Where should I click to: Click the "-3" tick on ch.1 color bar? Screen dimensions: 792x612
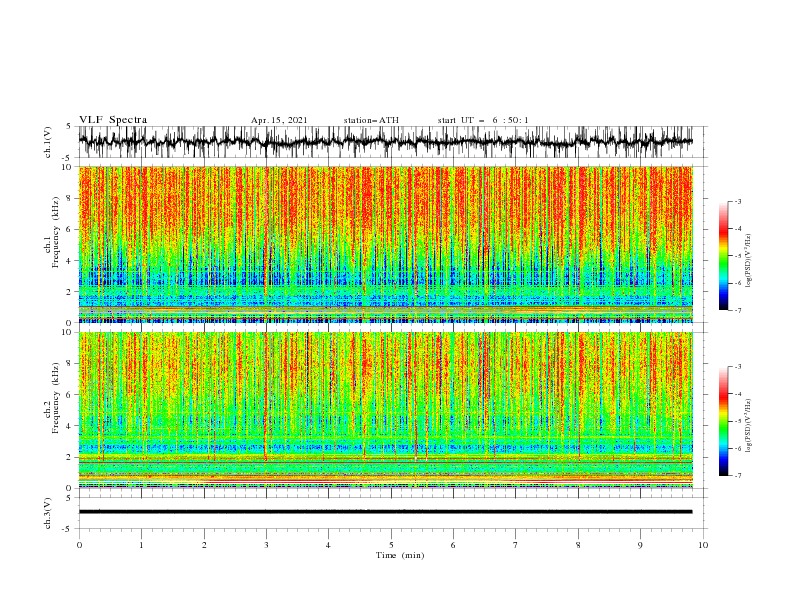(x=737, y=201)
